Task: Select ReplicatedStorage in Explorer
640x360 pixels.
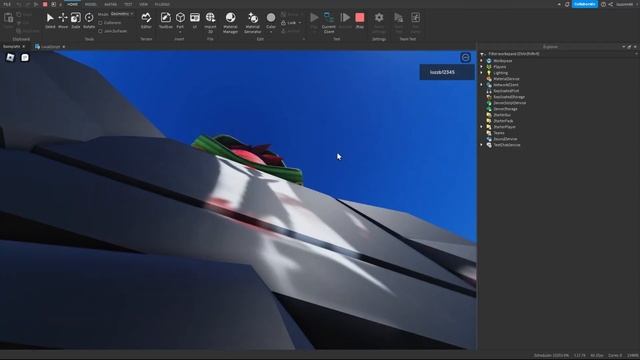Action: click(x=509, y=97)
